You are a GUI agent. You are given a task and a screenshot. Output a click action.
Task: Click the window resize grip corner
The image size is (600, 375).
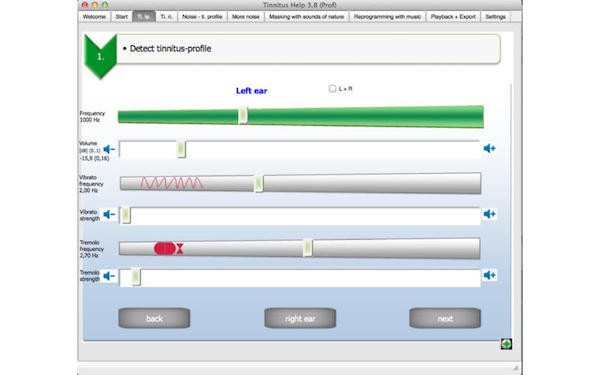[x=516, y=368]
